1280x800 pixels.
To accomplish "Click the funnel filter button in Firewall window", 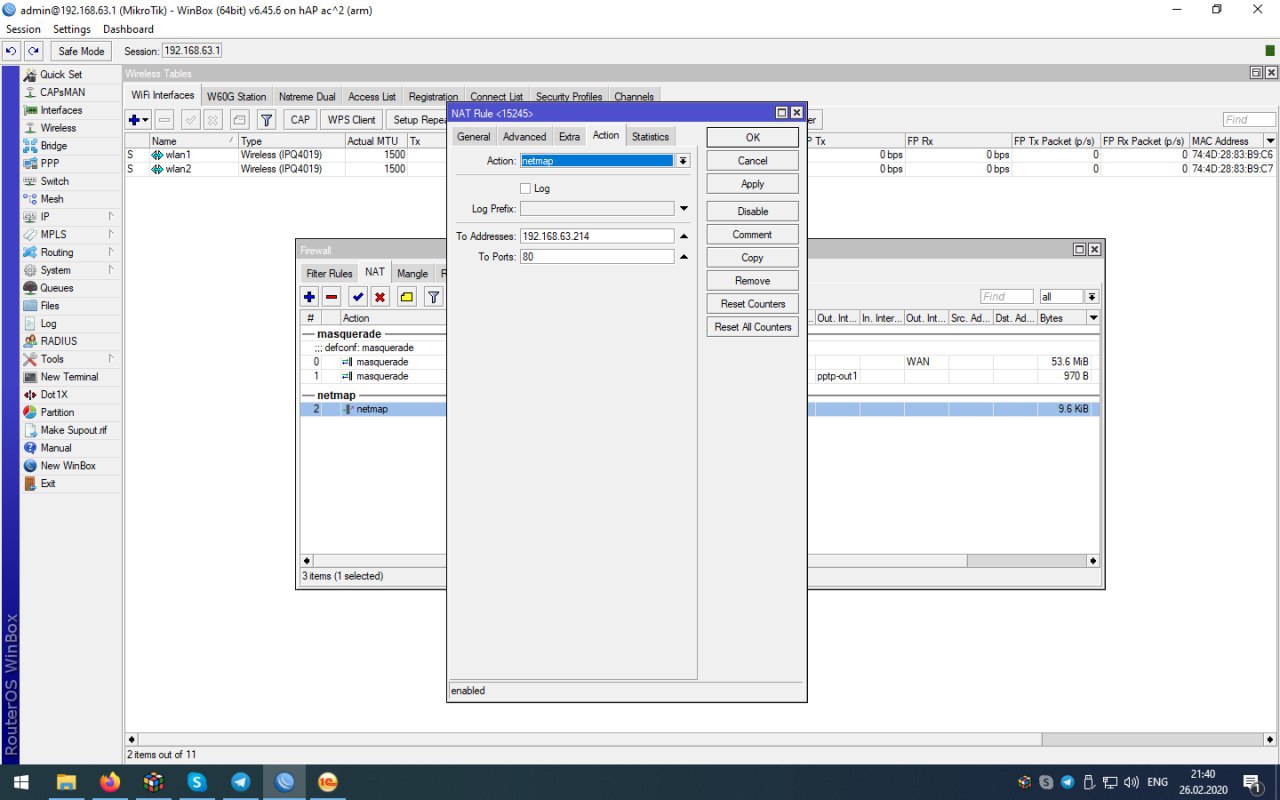I will click(x=433, y=297).
